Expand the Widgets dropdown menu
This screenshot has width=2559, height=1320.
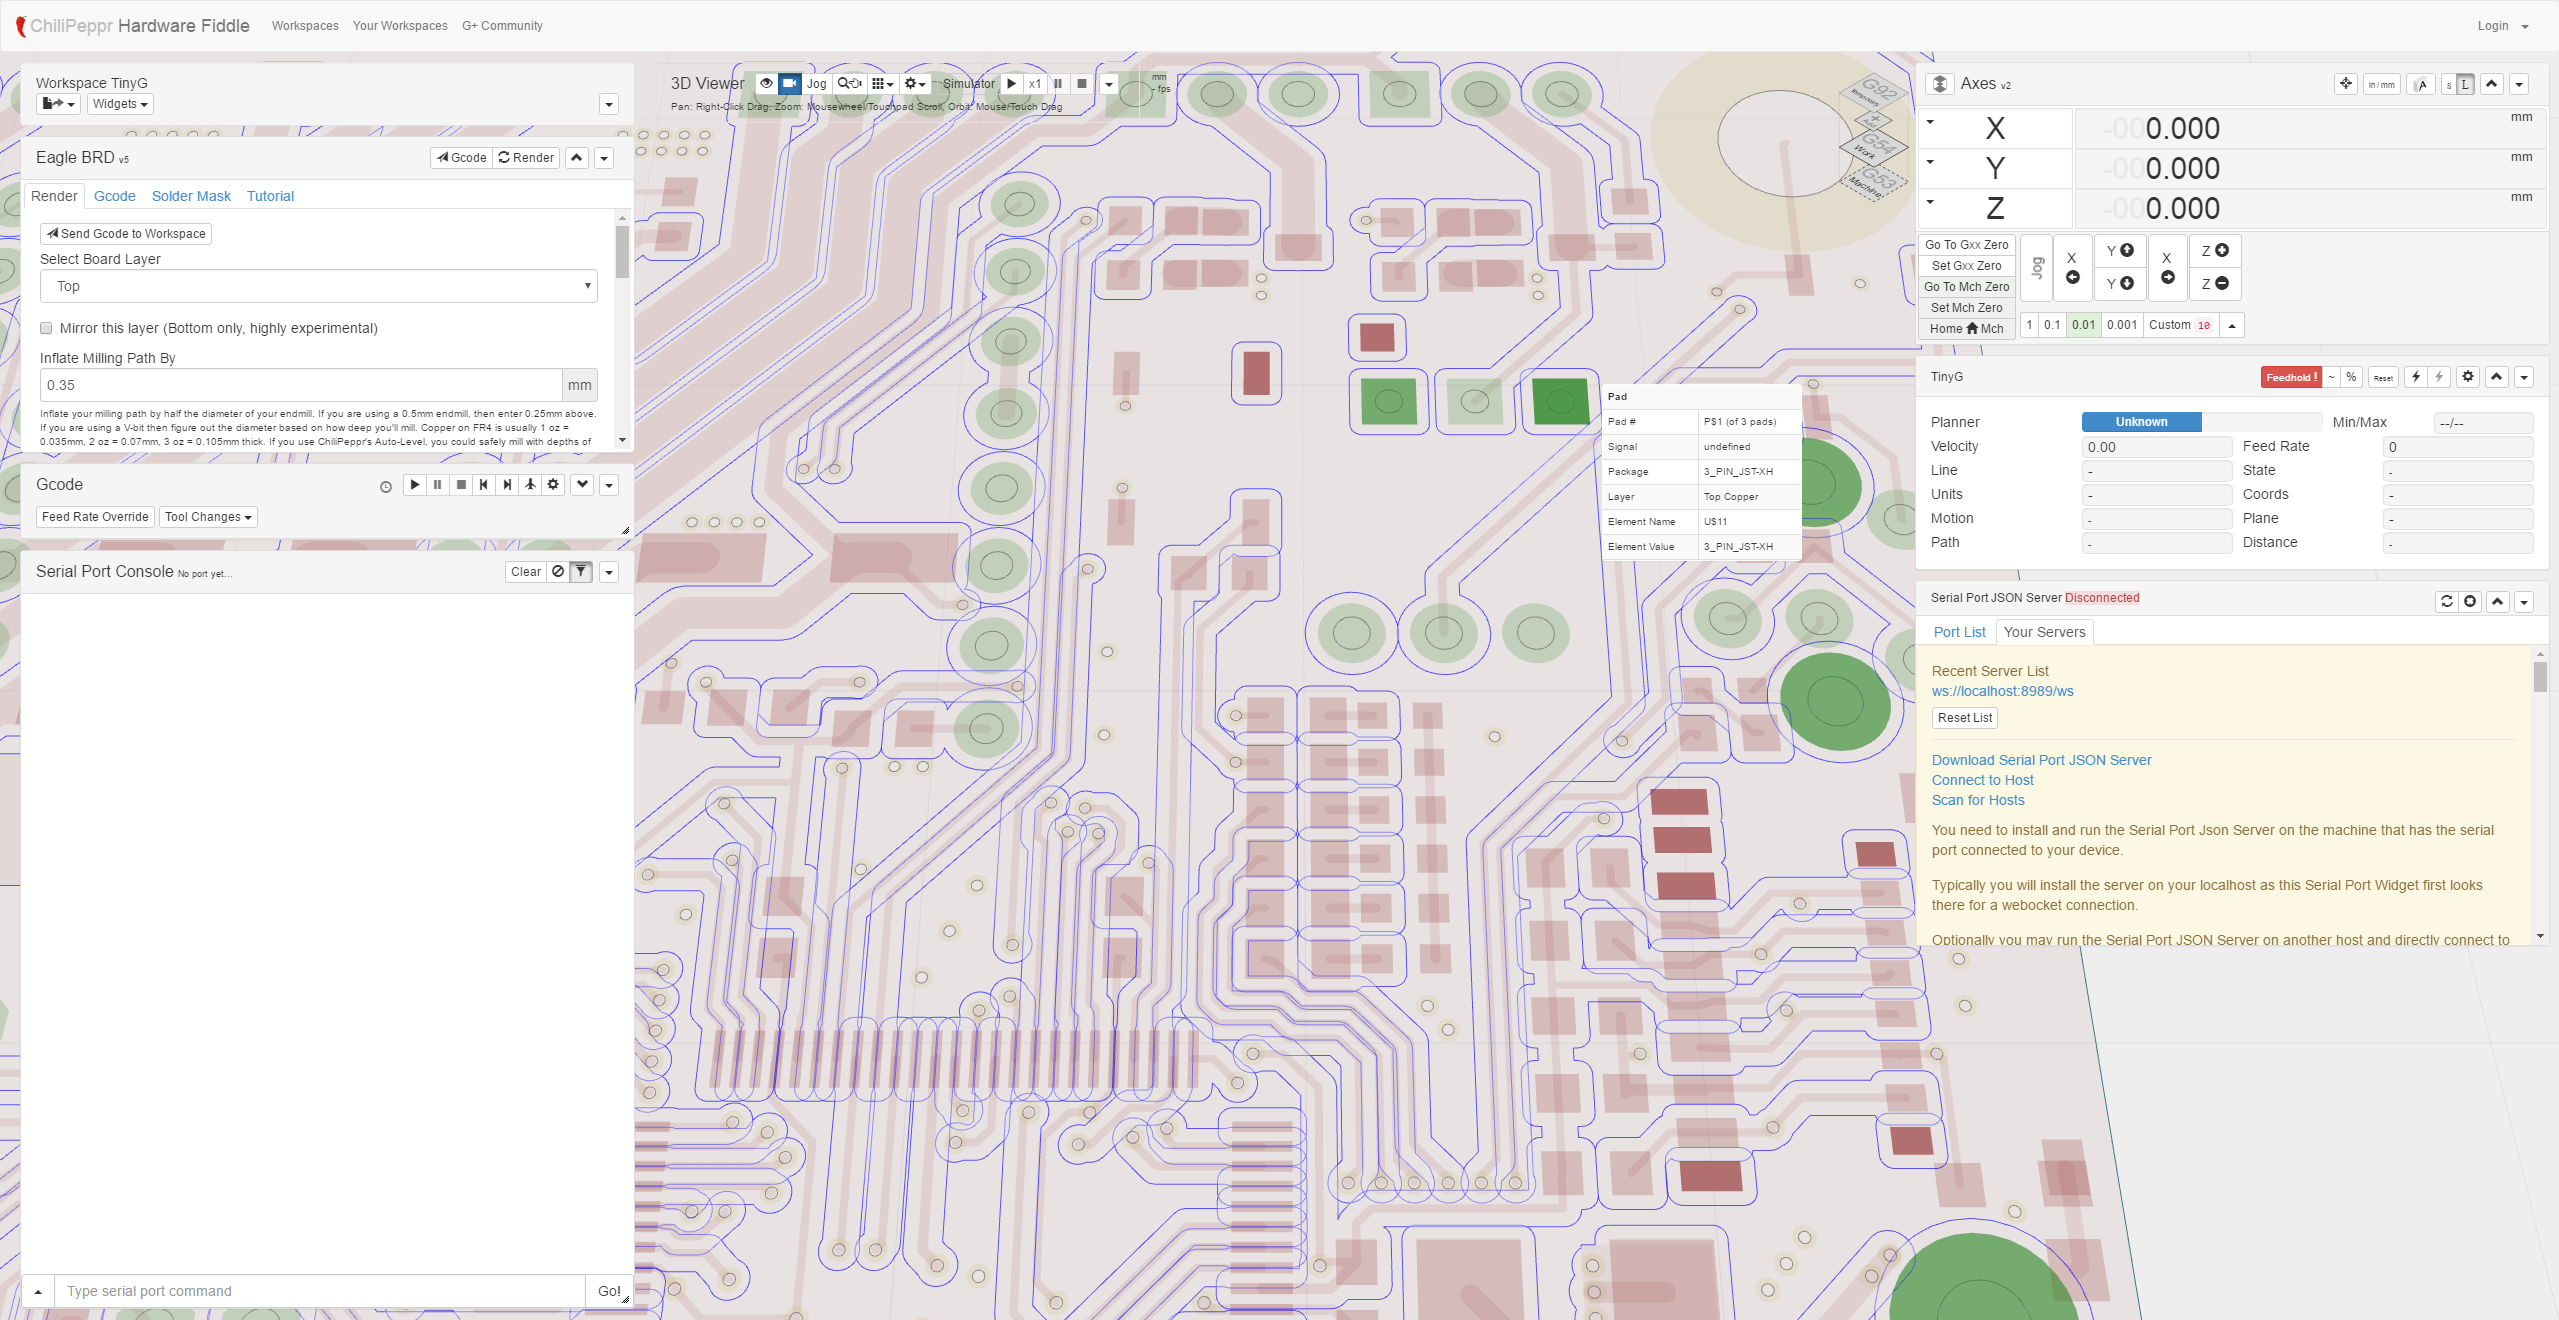pyautogui.click(x=120, y=104)
